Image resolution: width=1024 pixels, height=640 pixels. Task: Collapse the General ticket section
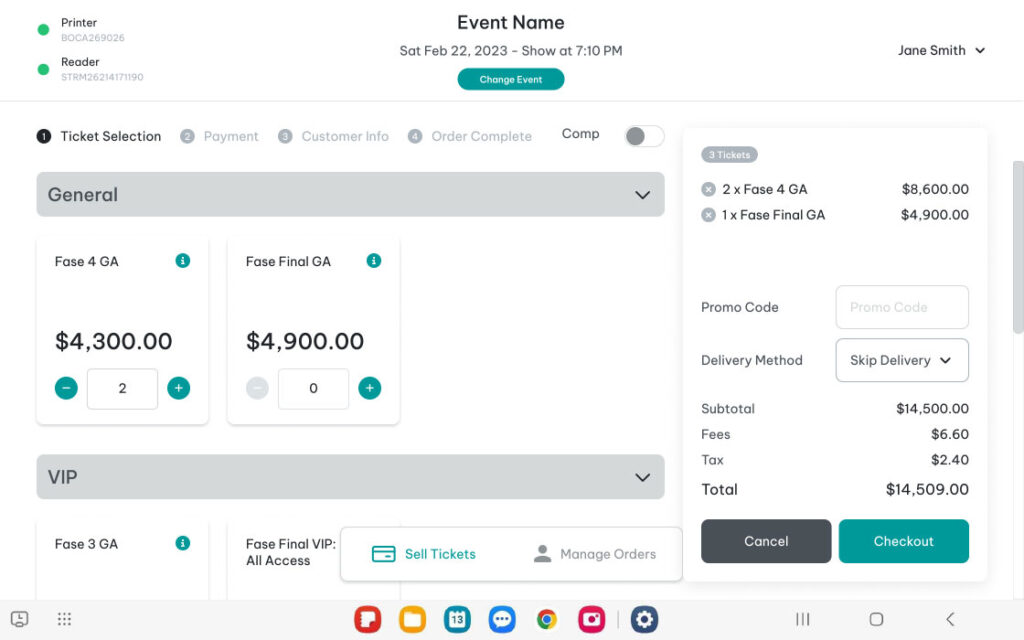(x=643, y=195)
